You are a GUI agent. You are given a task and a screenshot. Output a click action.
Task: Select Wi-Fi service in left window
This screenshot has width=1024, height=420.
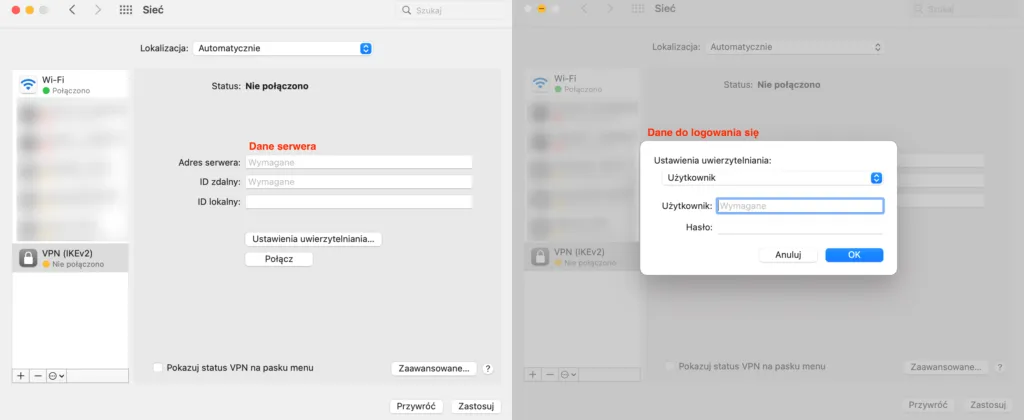(x=71, y=84)
